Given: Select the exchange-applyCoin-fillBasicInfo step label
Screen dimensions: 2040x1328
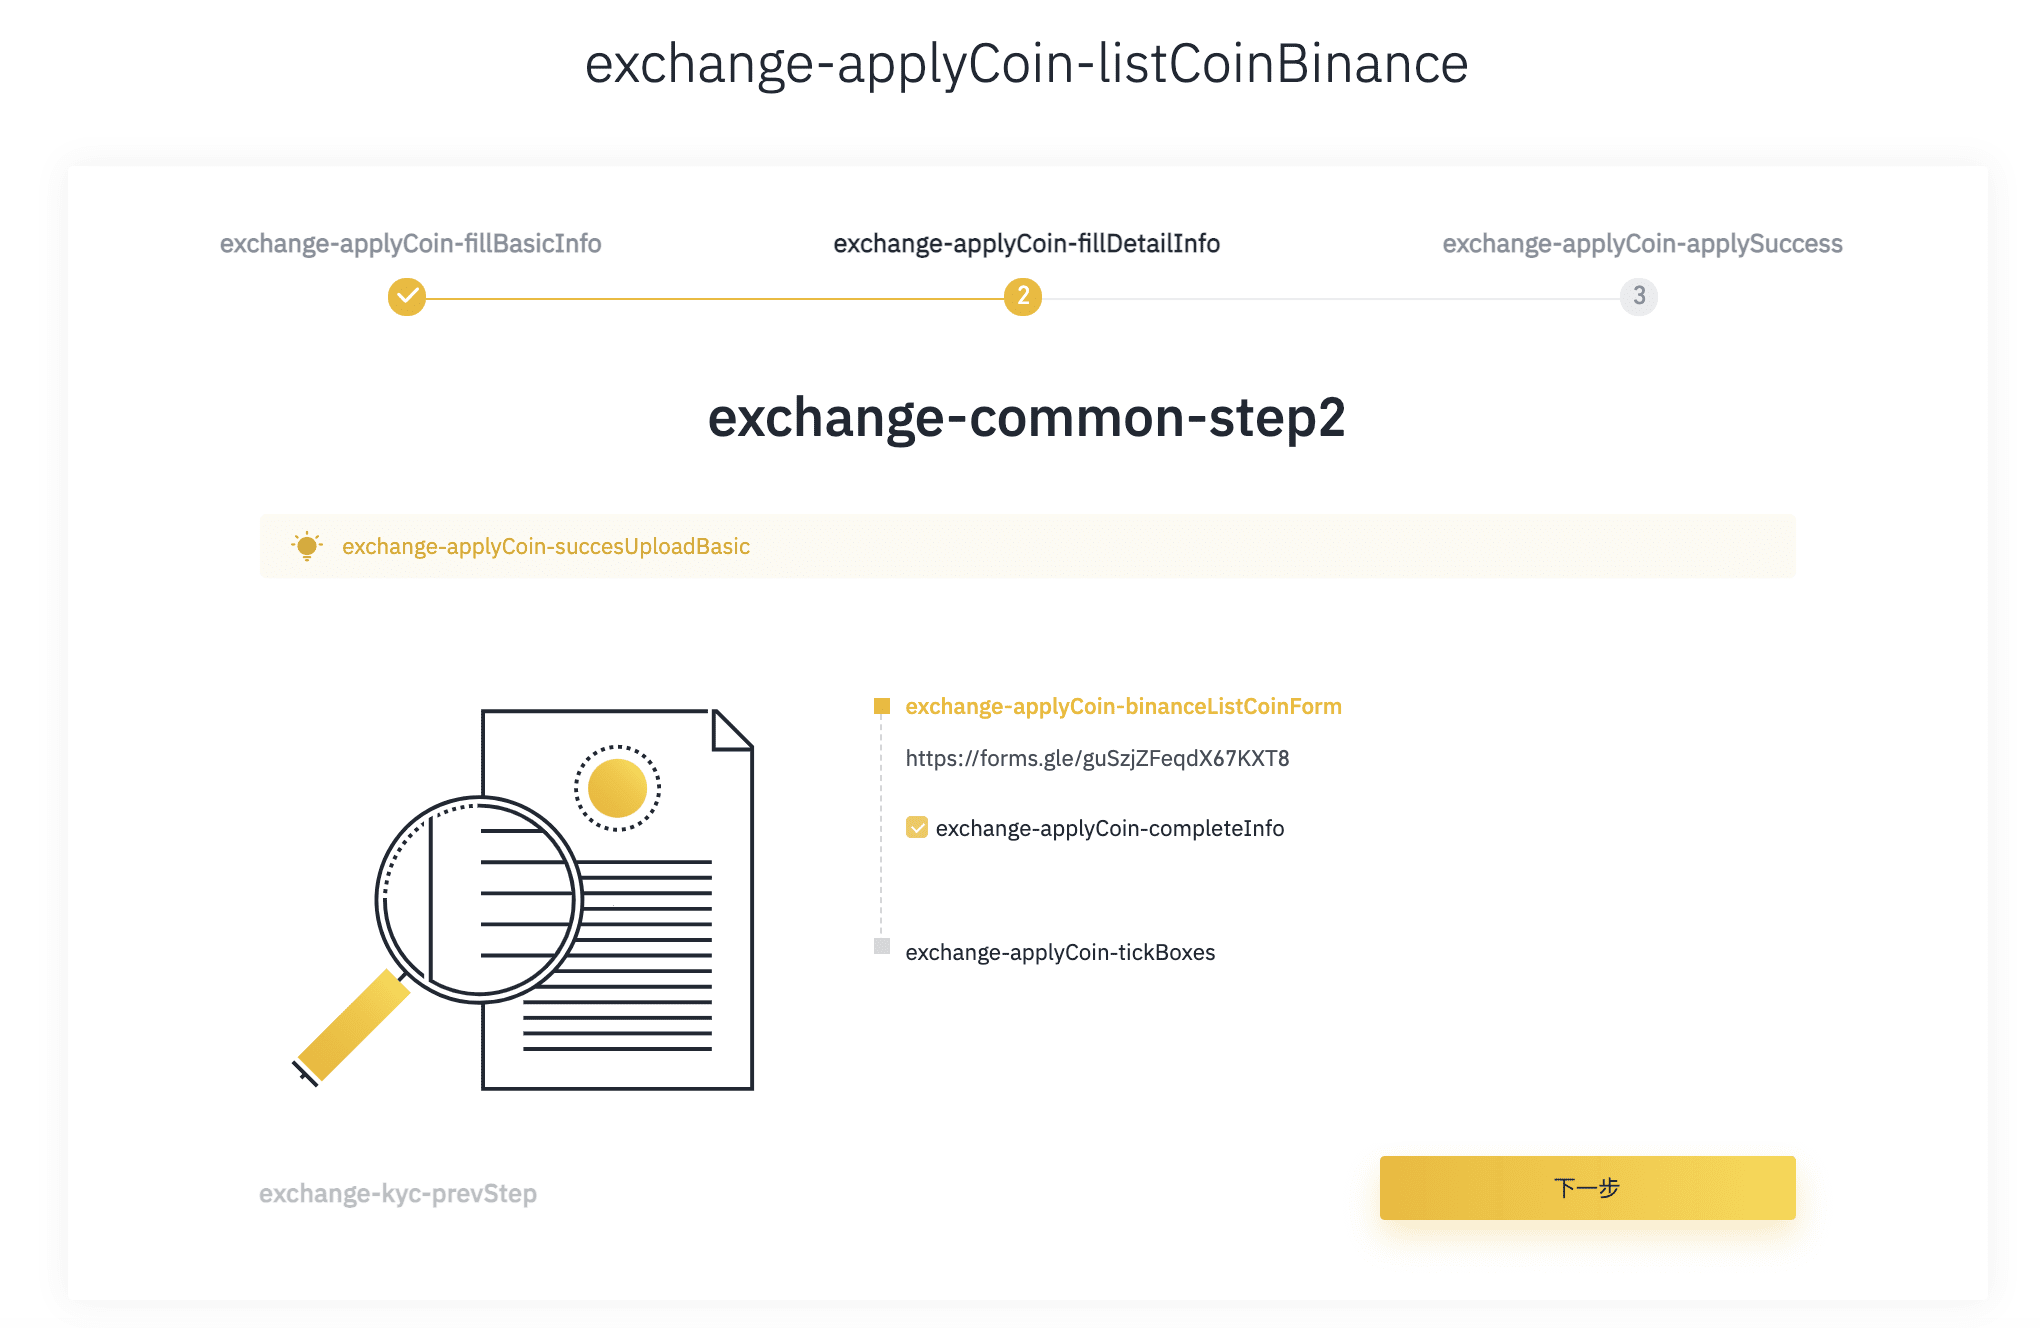Looking at the screenshot, I should (x=410, y=244).
